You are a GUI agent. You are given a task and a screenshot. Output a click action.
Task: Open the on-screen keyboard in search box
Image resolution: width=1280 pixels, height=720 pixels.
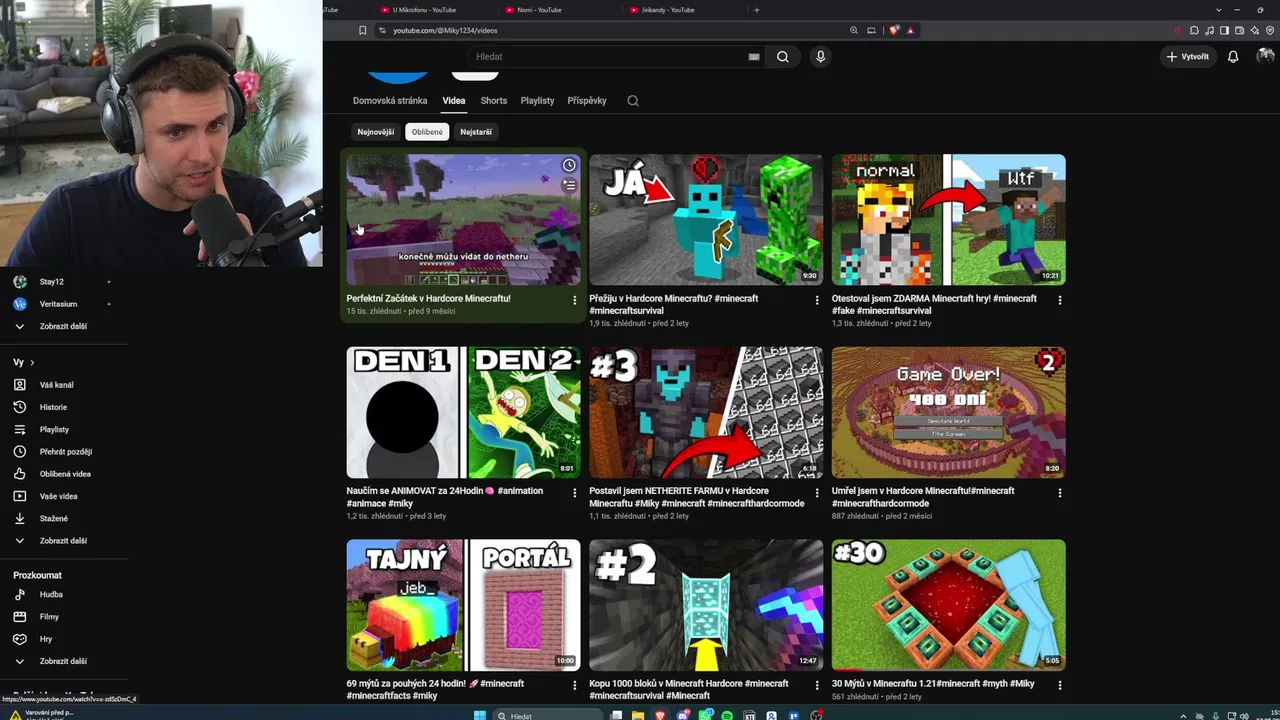(x=754, y=57)
